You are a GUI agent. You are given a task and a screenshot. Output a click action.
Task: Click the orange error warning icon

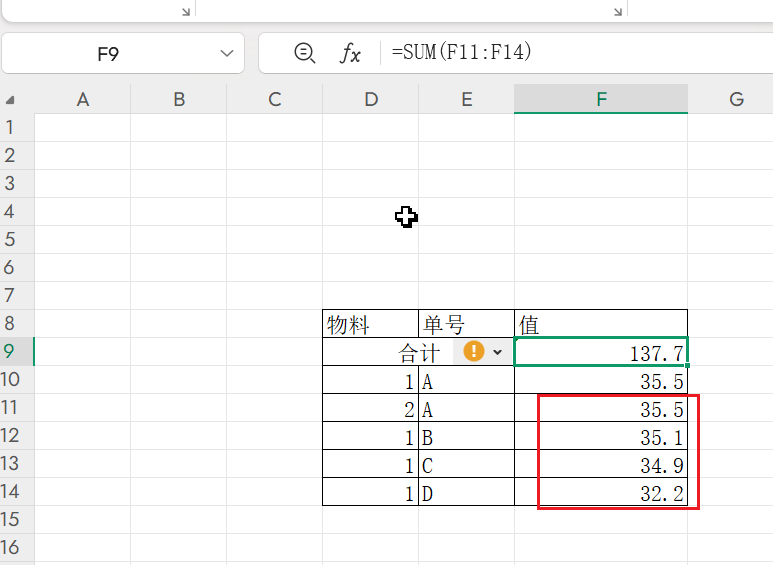tap(474, 352)
